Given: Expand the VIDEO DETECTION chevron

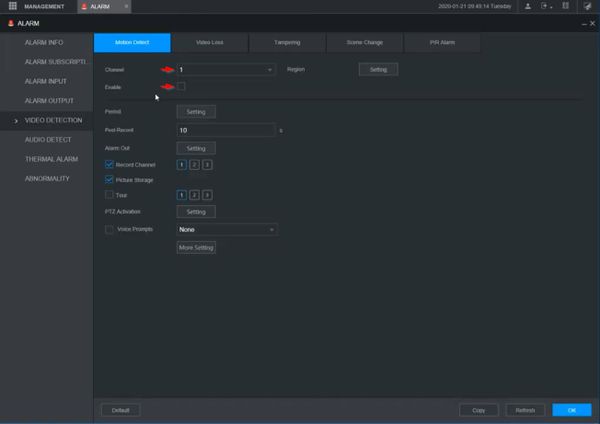Looking at the screenshot, I should click(16, 121).
